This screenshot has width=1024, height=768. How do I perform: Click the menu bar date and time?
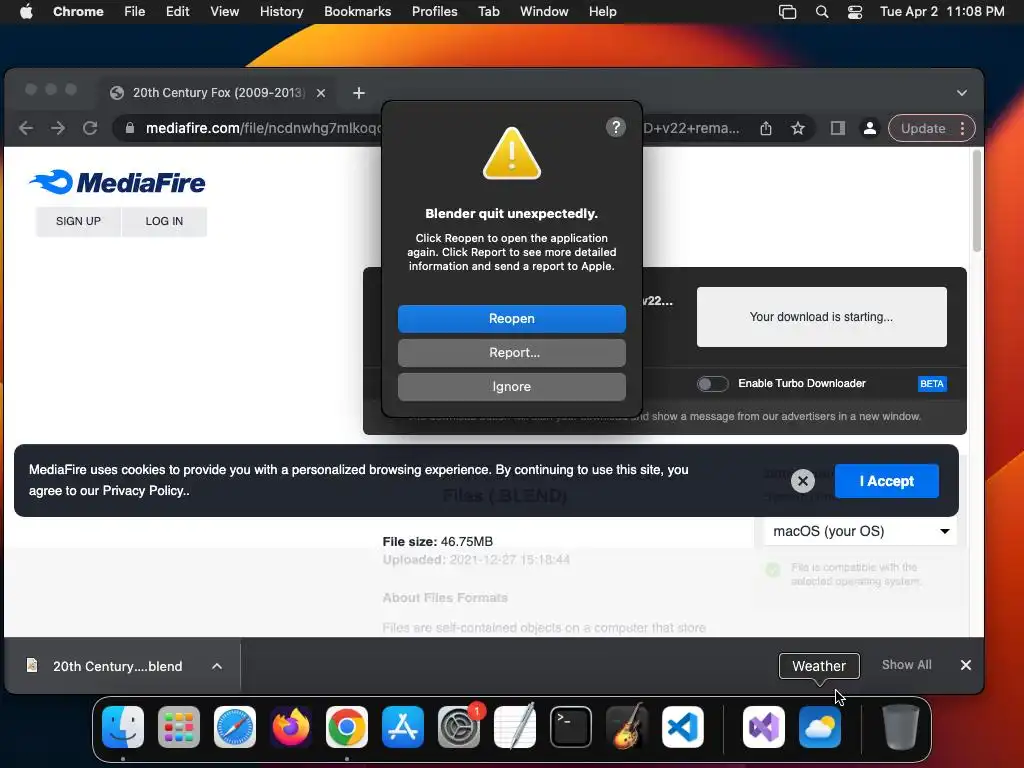coord(942,12)
